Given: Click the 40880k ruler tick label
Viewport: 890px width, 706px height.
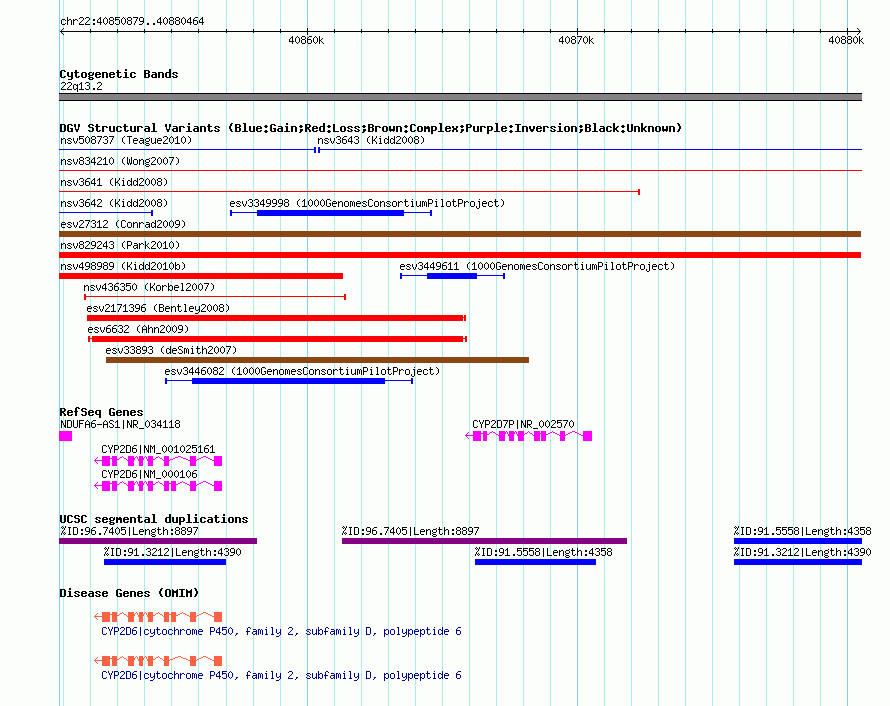Looking at the screenshot, I should (846, 40).
